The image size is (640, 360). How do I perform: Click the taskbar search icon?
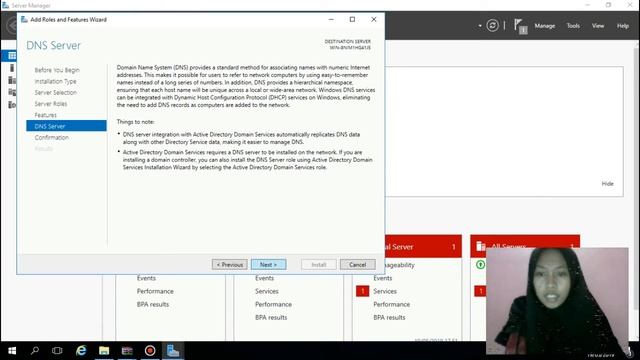(35, 351)
